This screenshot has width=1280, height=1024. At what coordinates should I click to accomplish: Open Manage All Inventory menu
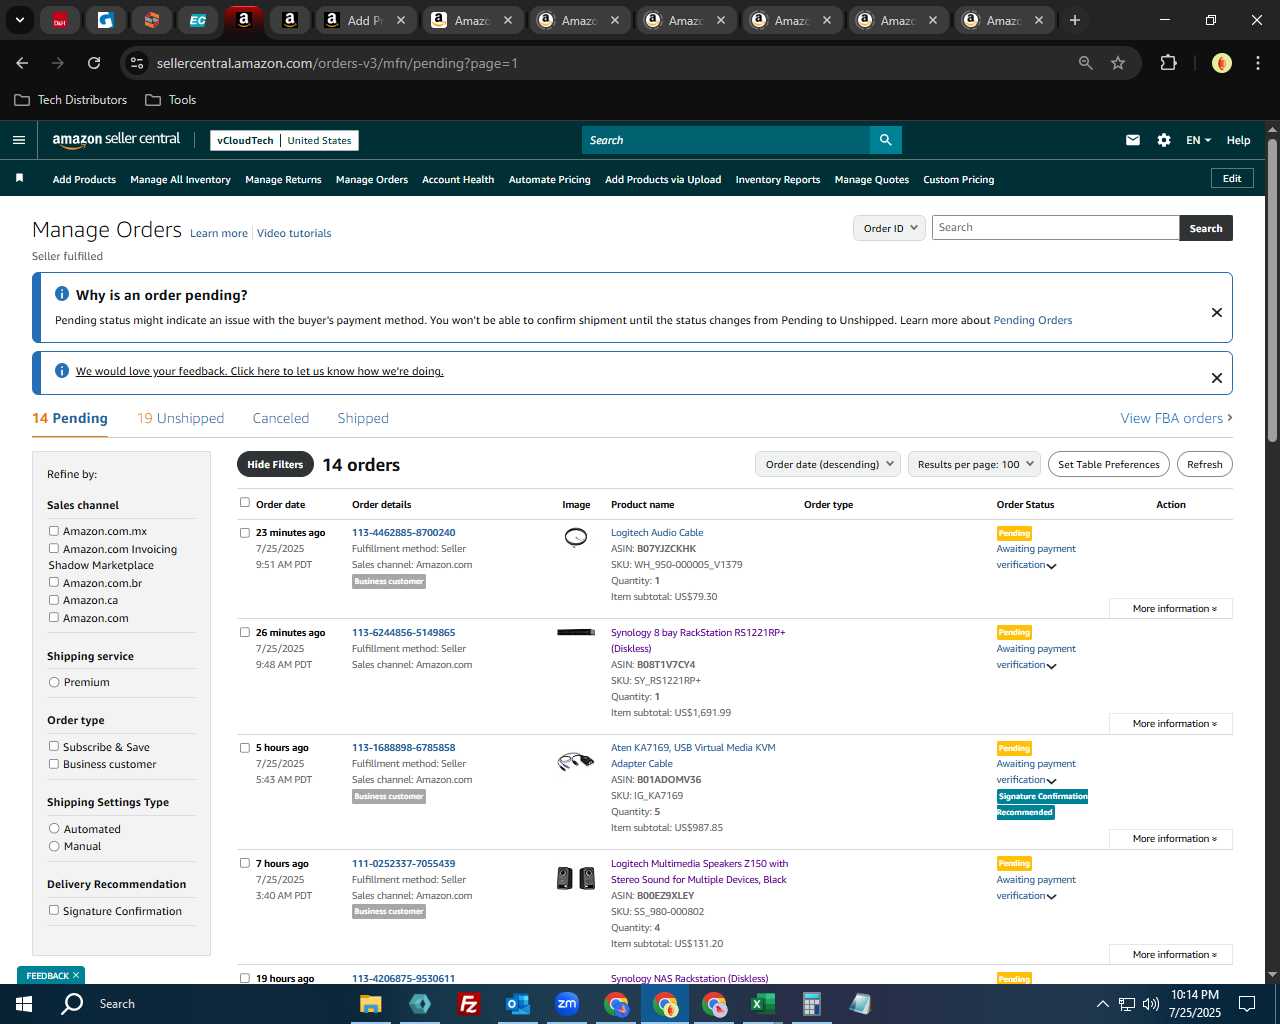point(180,180)
